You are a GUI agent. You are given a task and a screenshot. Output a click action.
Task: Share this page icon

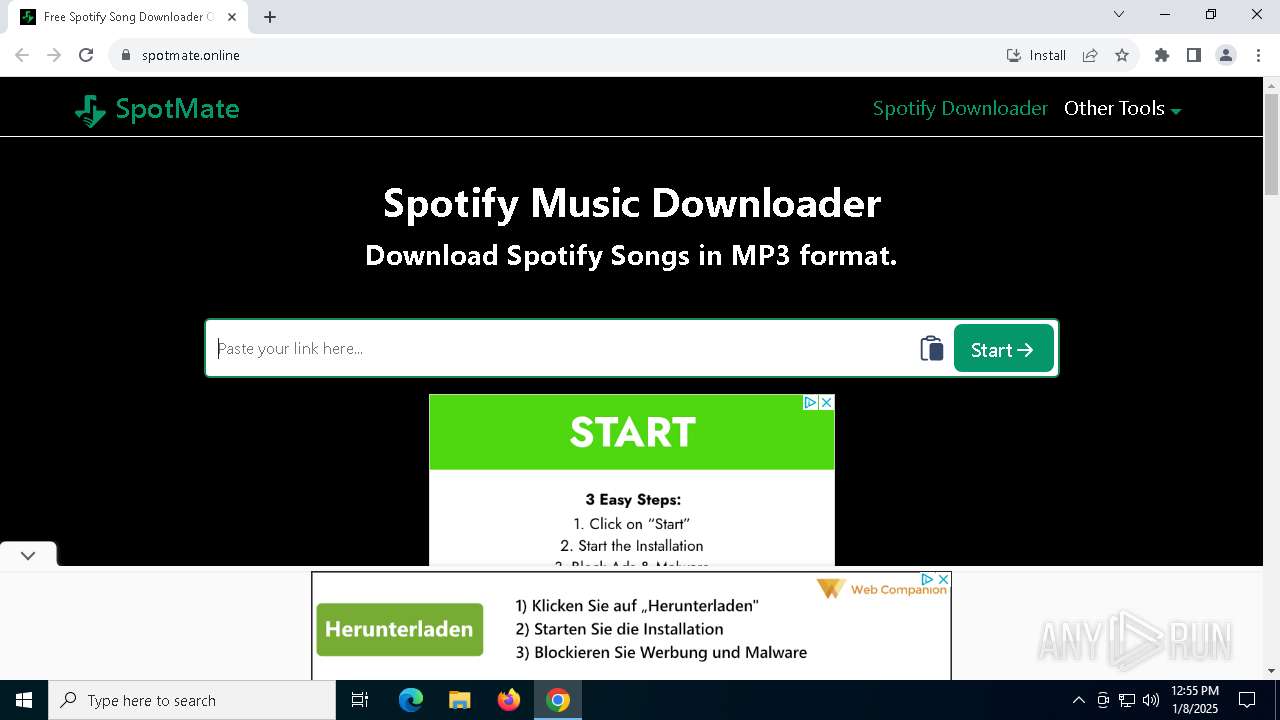tap(1090, 55)
